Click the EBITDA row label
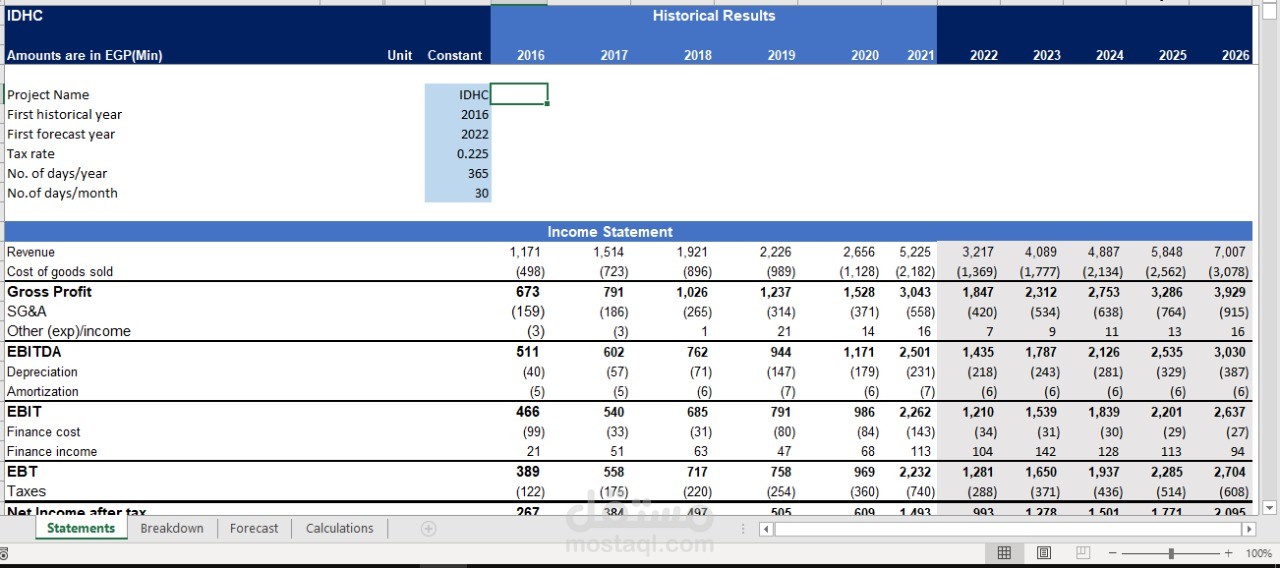The height and width of the screenshot is (568, 1280). [34, 351]
